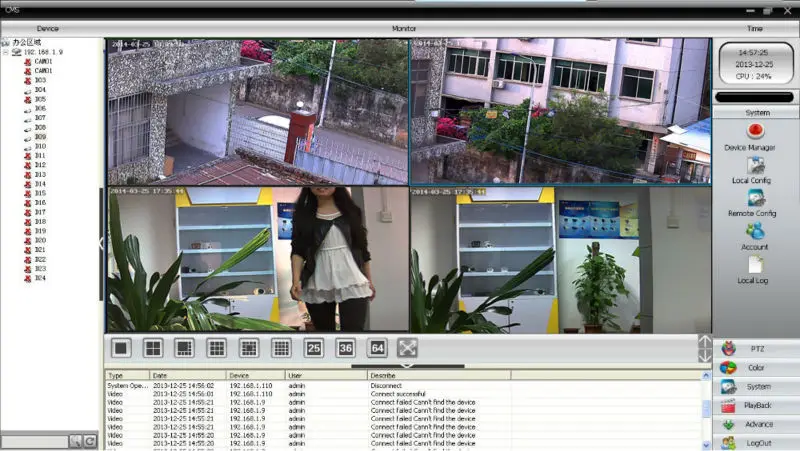Select the thirteen-view layout with center pane
This screenshot has width=800, height=451.
click(248, 348)
